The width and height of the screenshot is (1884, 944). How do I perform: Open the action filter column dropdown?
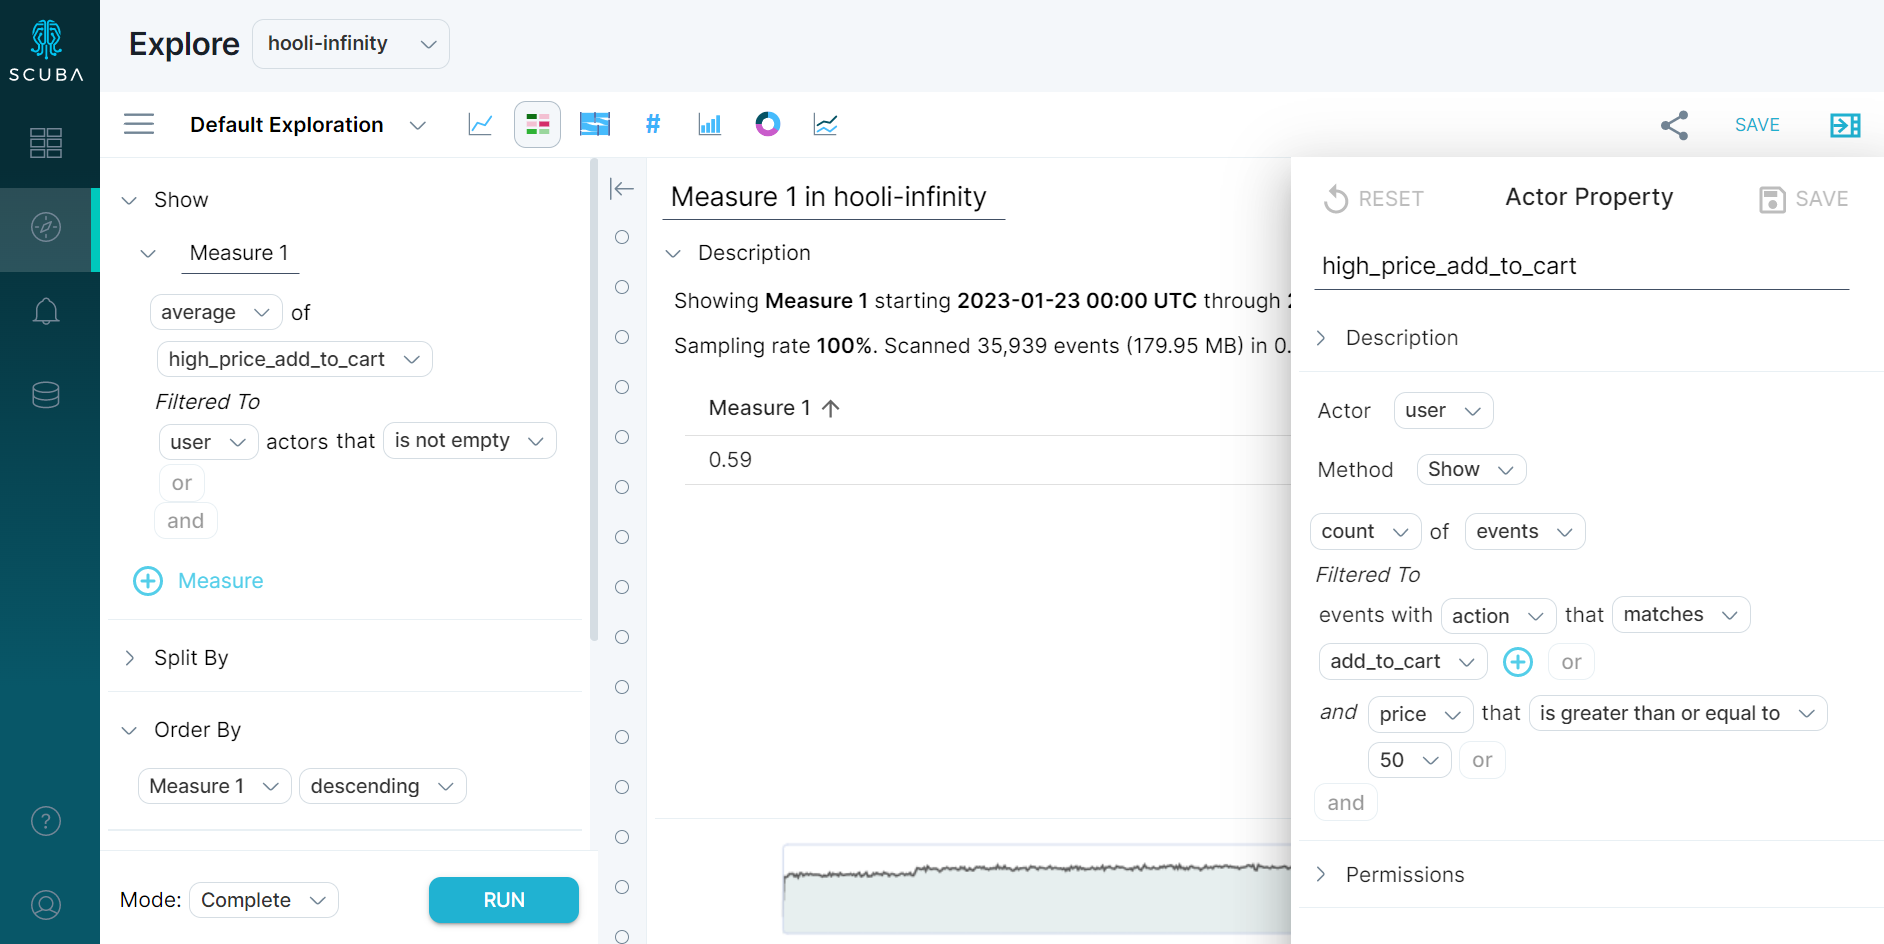pos(1498,616)
